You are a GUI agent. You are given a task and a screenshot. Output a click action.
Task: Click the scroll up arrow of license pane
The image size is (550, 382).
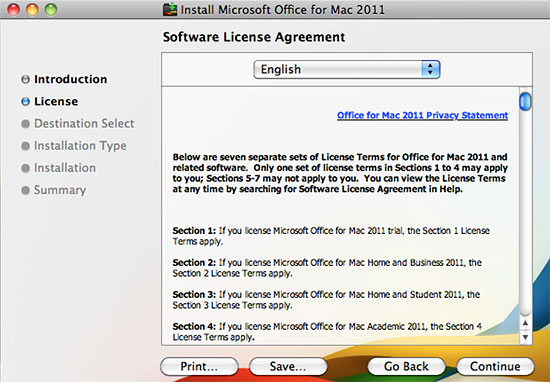(525, 323)
